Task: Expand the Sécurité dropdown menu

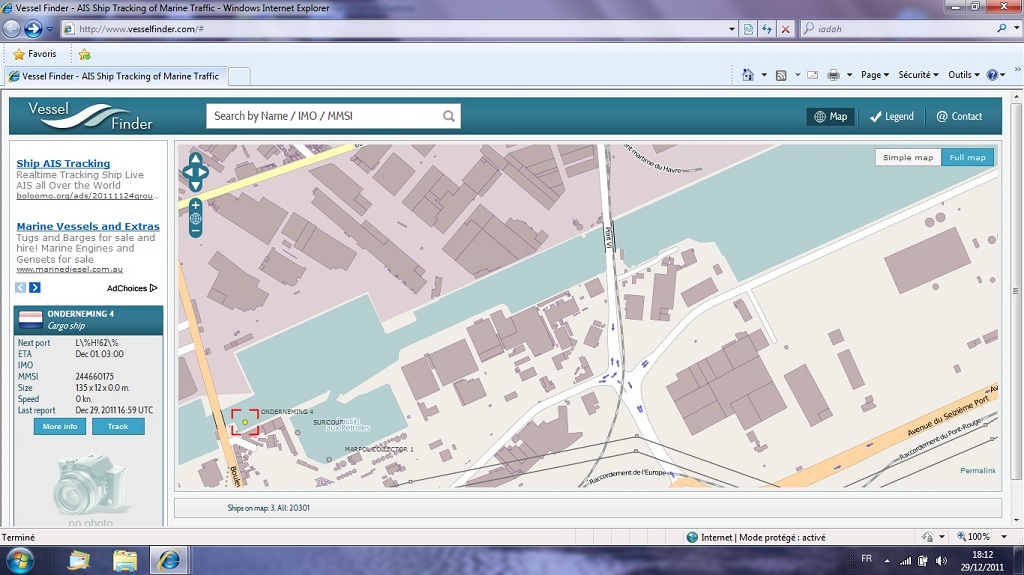Action: coord(918,75)
